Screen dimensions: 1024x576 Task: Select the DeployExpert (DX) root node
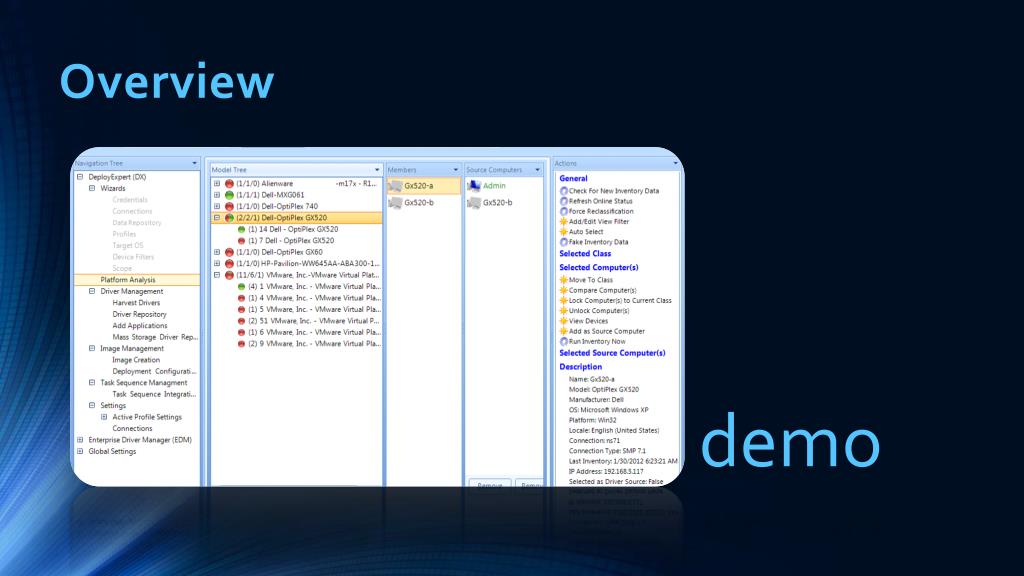coord(117,177)
